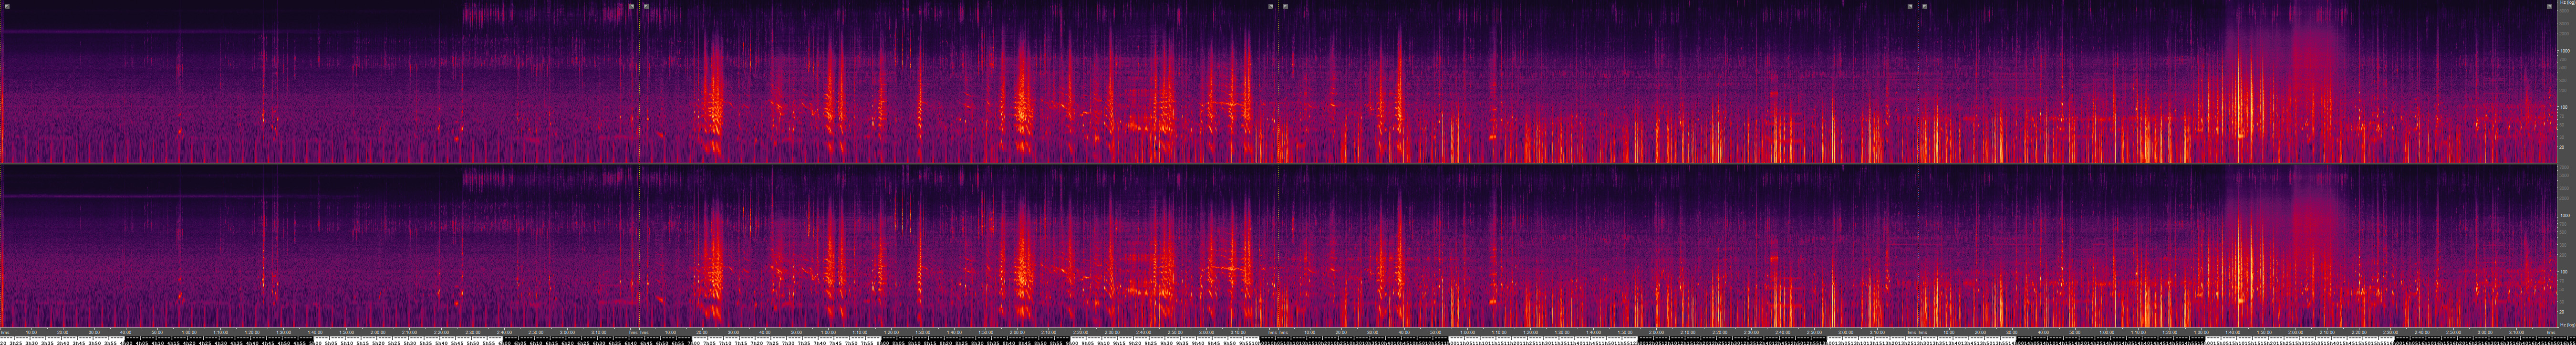Click top-left corner handle of third spectrogram segment
The width and height of the screenshot is (2576, 345).
1285,6
